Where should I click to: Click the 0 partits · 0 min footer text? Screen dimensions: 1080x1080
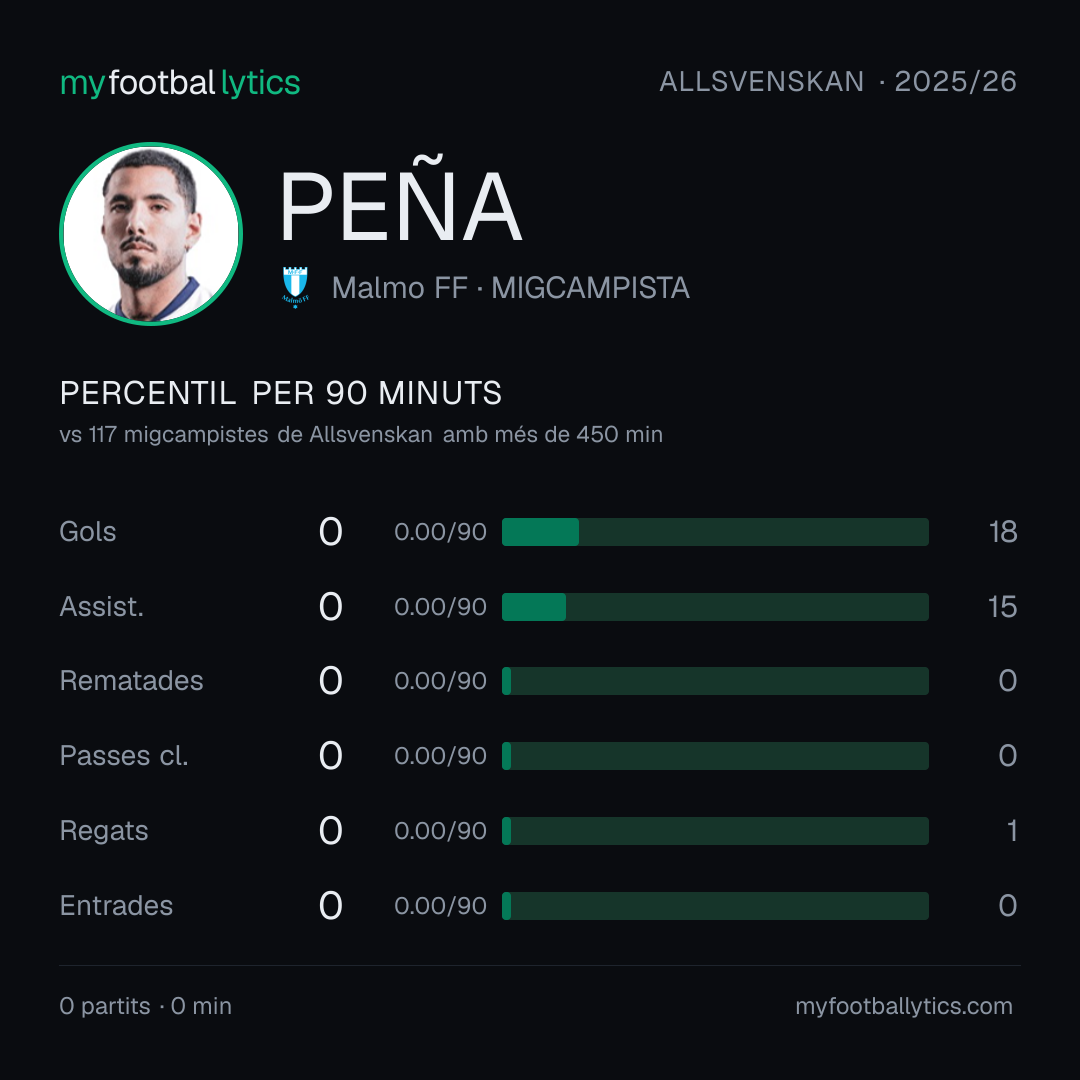tap(145, 1006)
